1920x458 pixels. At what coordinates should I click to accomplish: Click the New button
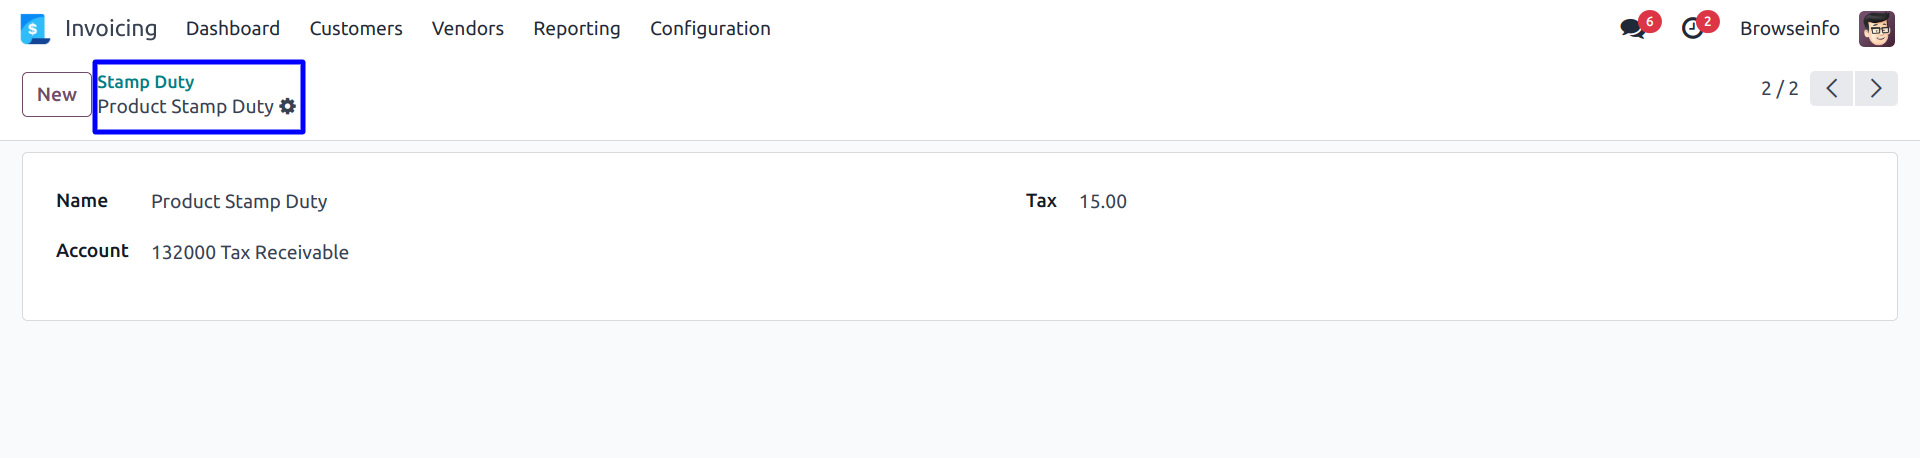tap(57, 94)
